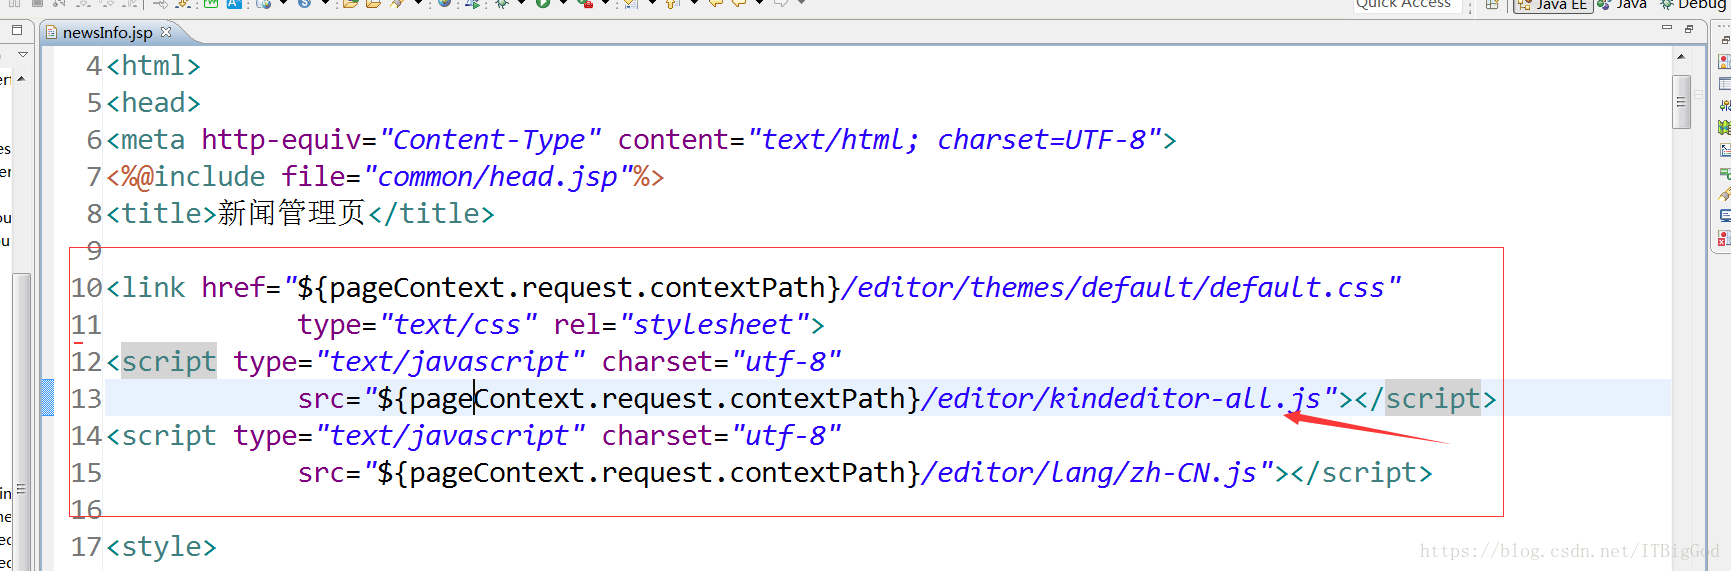Click the left panel's scroll-up arrow
The height and width of the screenshot is (571, 1731).
[x=21, y=78]
